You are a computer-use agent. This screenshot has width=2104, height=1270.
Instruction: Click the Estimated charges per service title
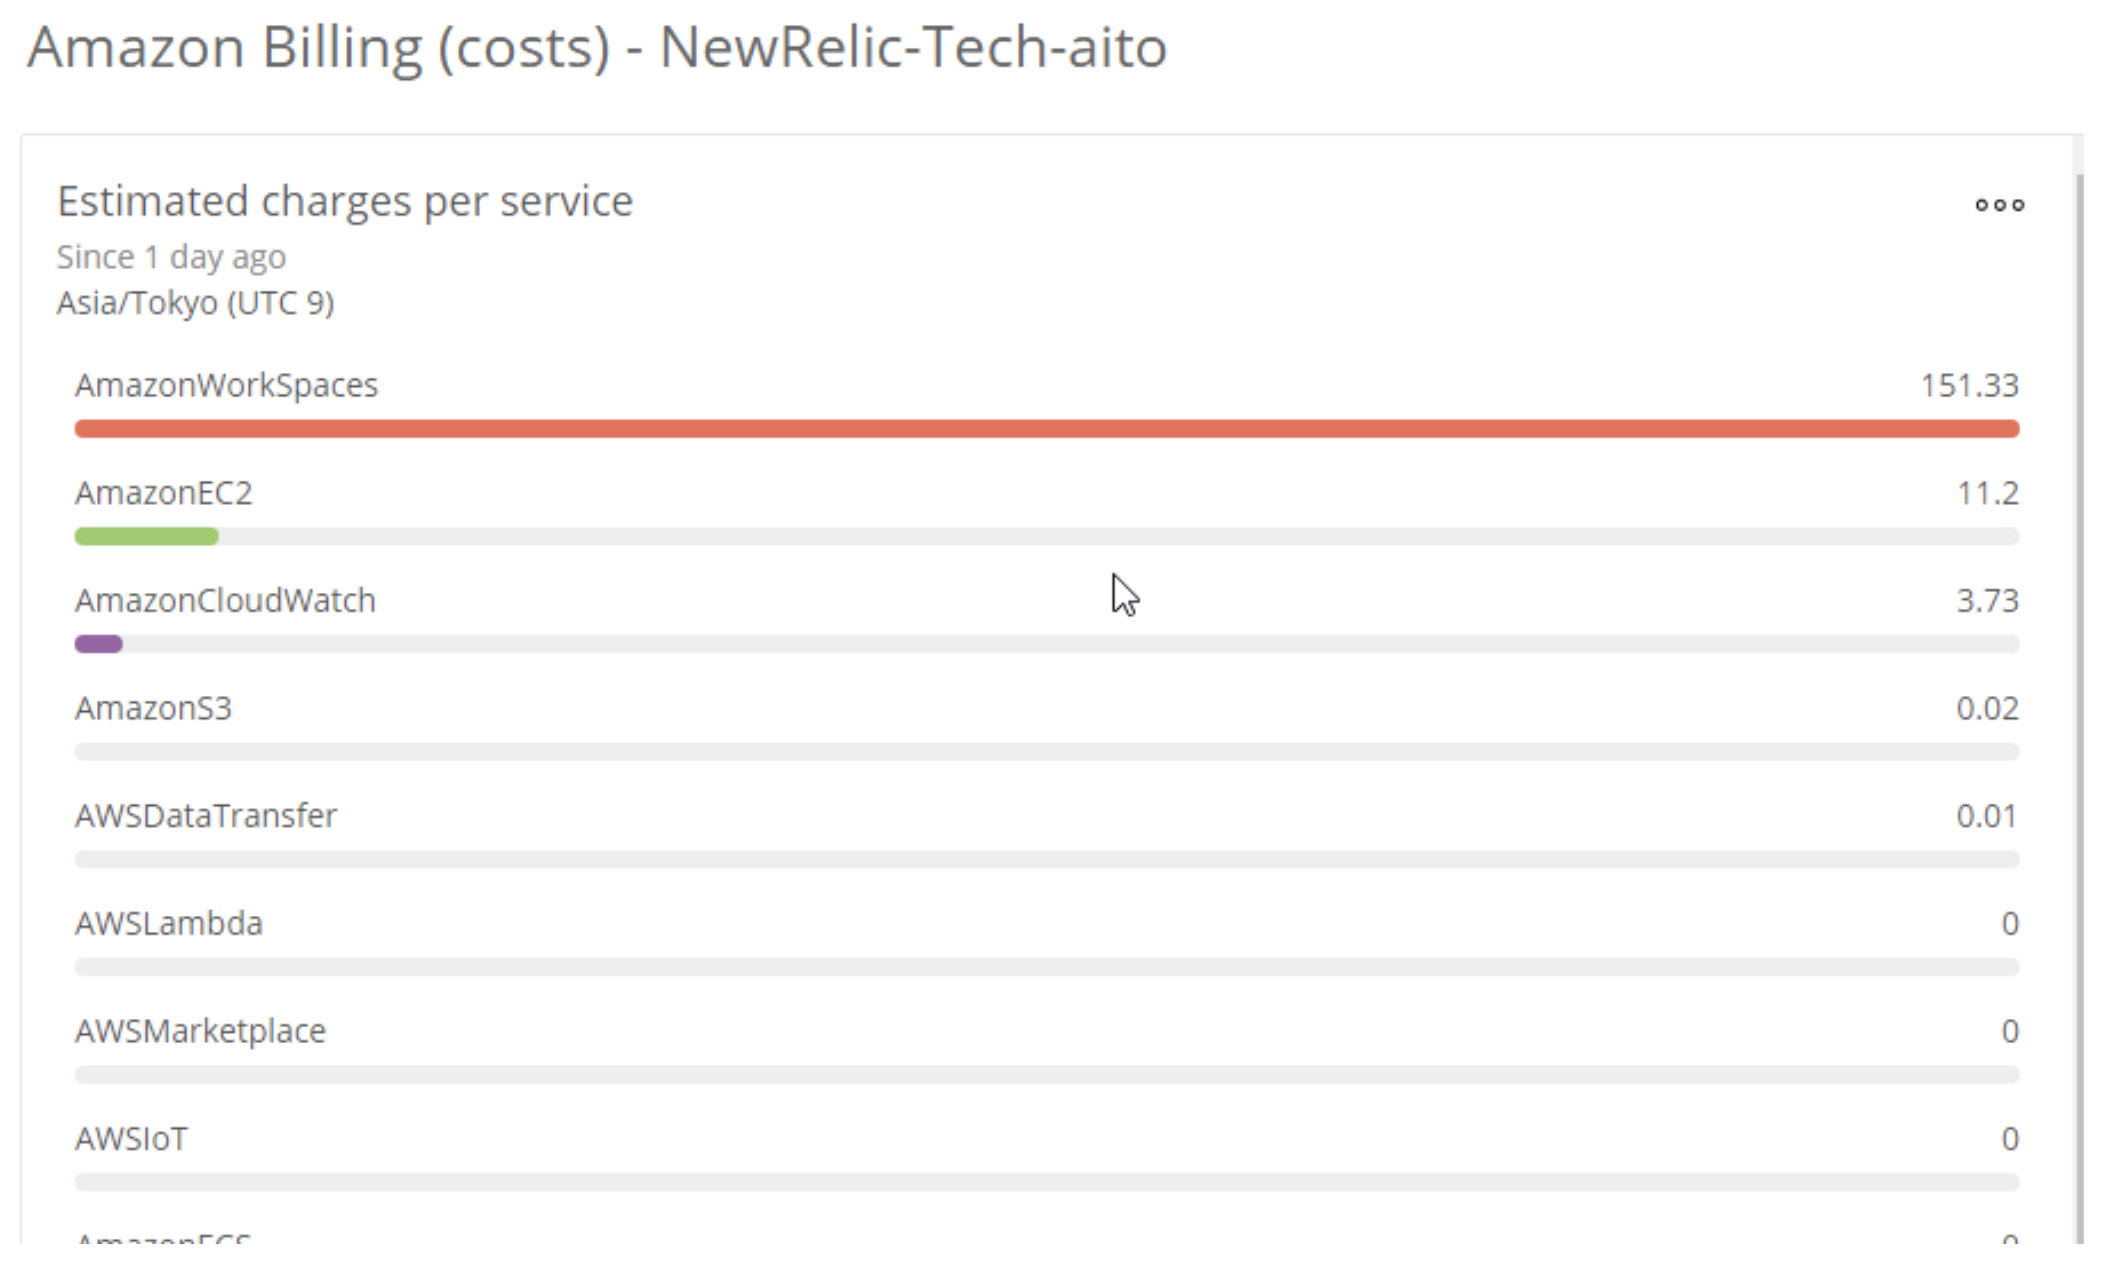pos(345,202)
